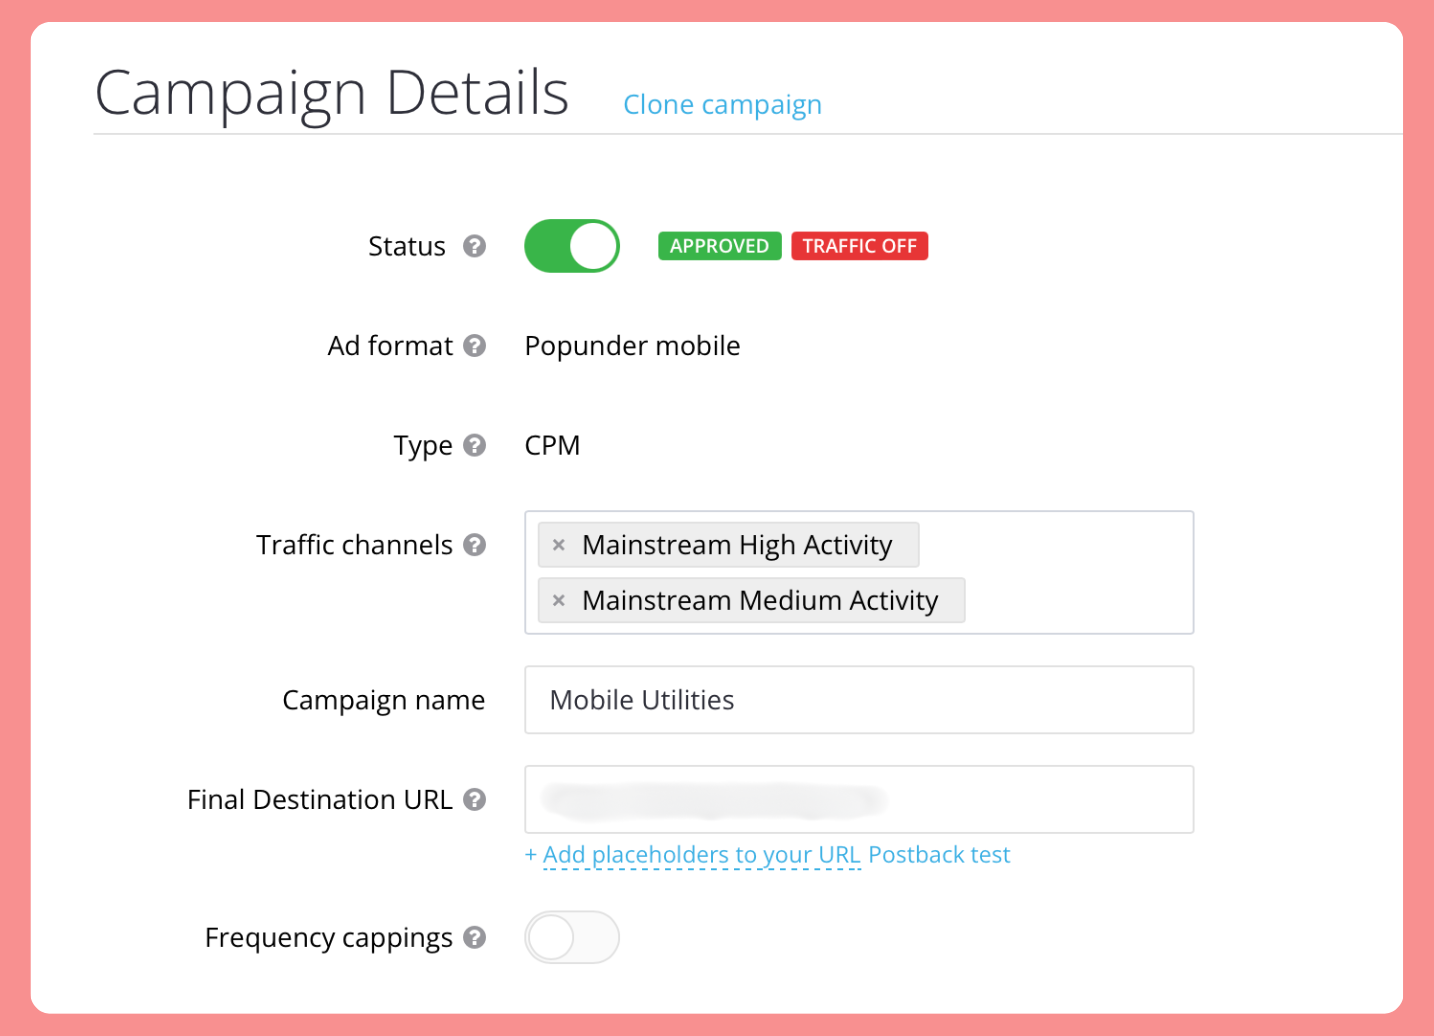
Task: Click the Final Destination URL help icon
Action: click(475, 799)
